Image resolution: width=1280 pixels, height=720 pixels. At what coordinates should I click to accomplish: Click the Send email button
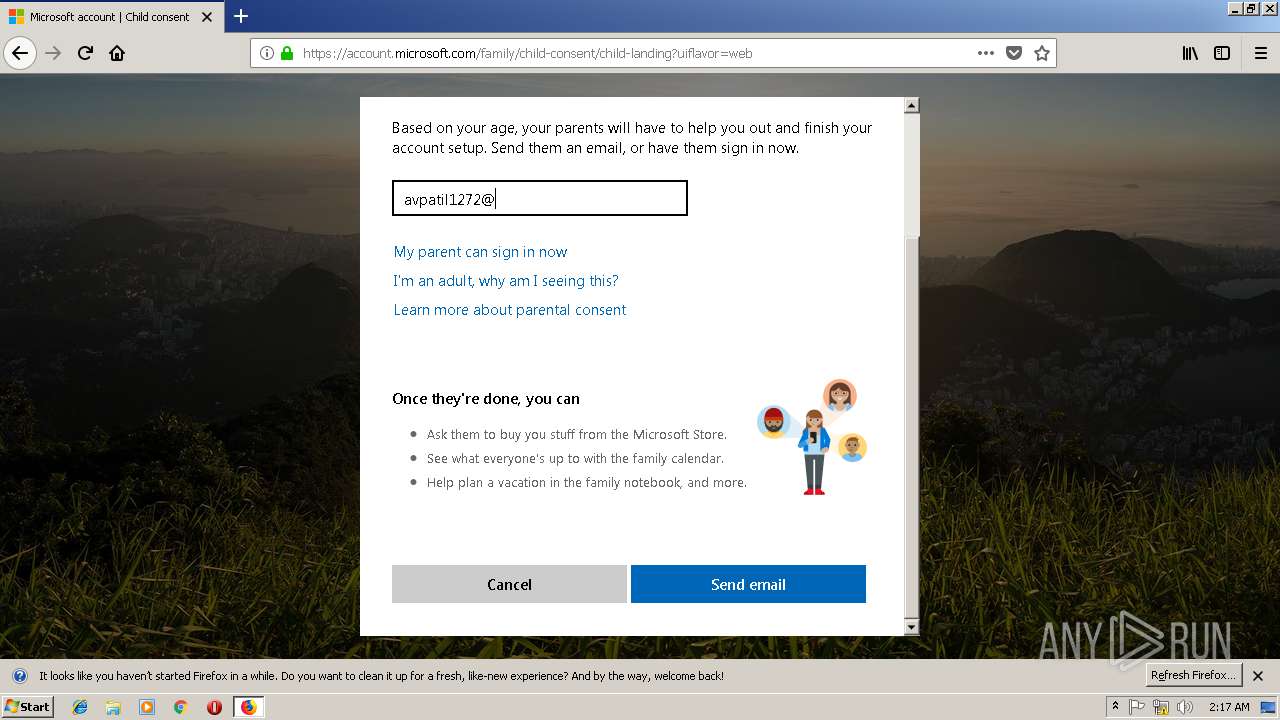(748, 584)
